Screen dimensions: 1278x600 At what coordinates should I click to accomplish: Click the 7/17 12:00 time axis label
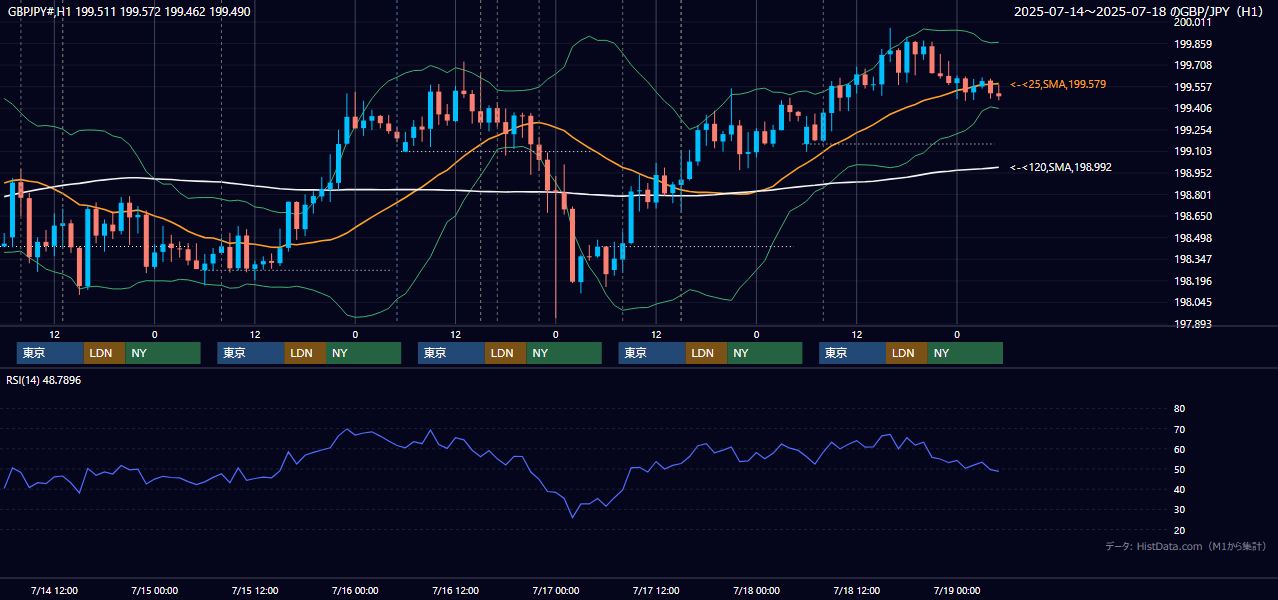point(656,590)
